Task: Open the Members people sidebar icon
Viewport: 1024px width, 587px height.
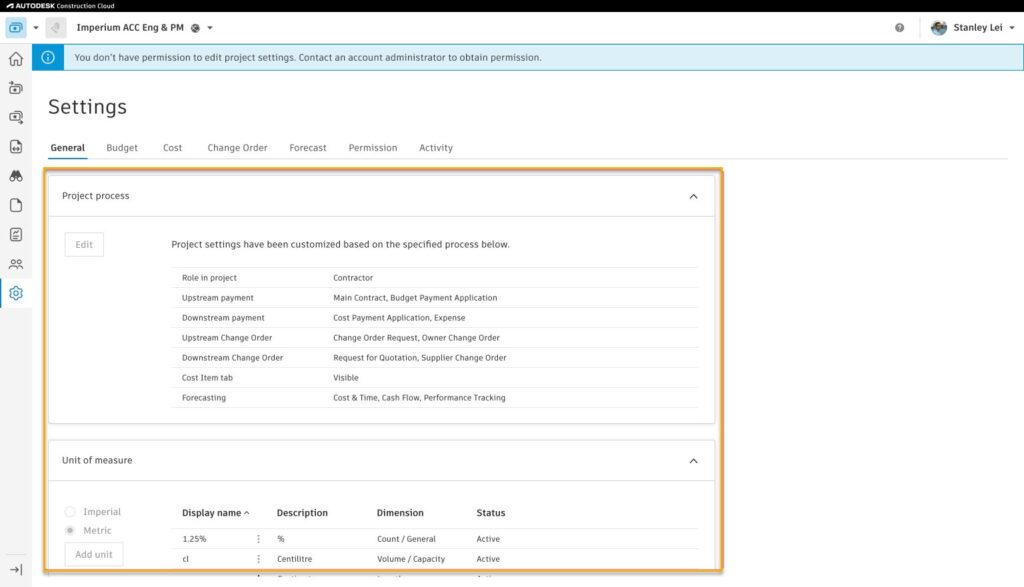Action: pos(16,264)
